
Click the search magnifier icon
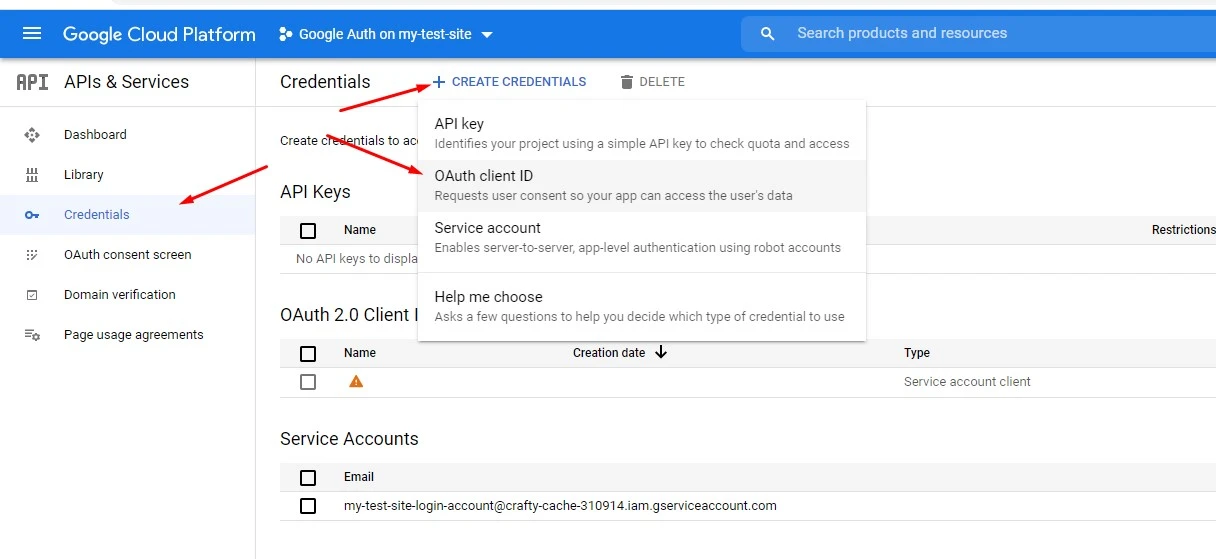(x=768, y=34)
